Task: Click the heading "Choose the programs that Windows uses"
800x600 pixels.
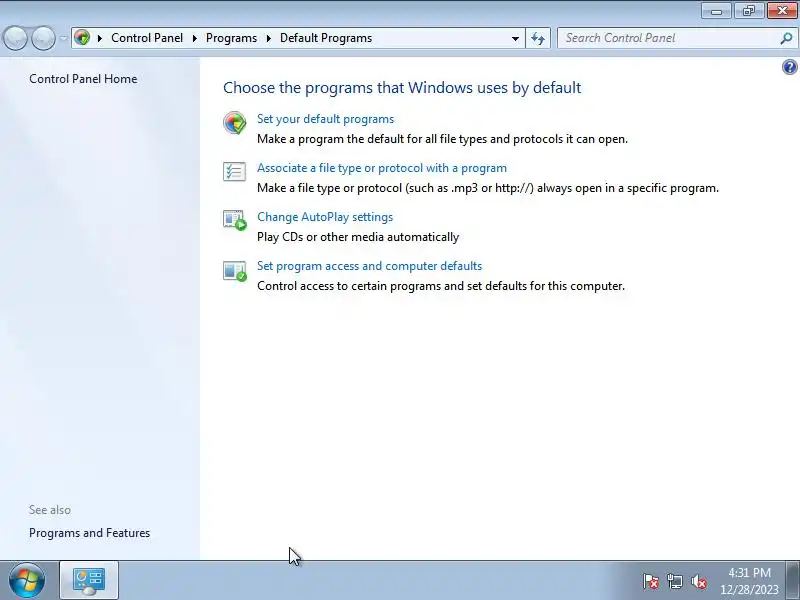Action: (402, 88)
